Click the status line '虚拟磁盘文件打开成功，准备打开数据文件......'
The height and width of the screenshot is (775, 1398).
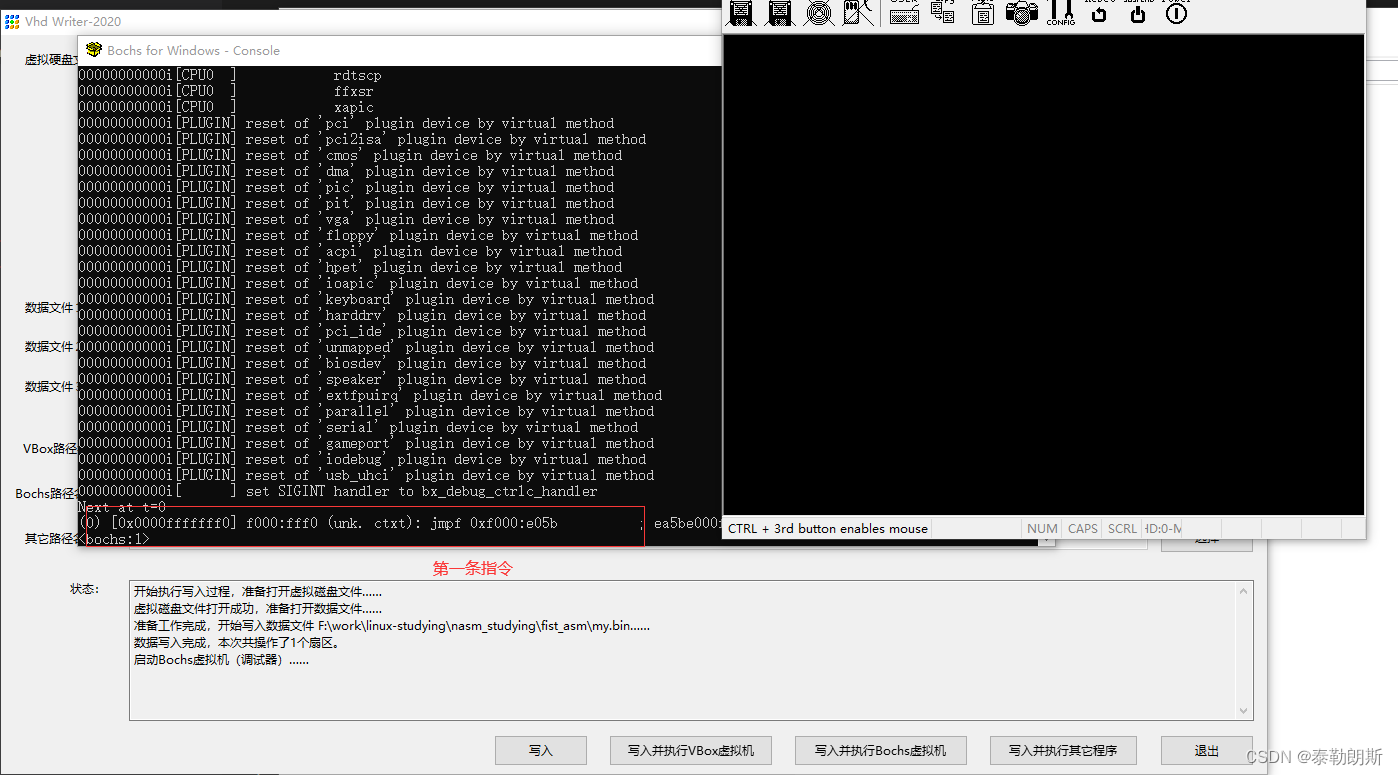tap(257, 609)
